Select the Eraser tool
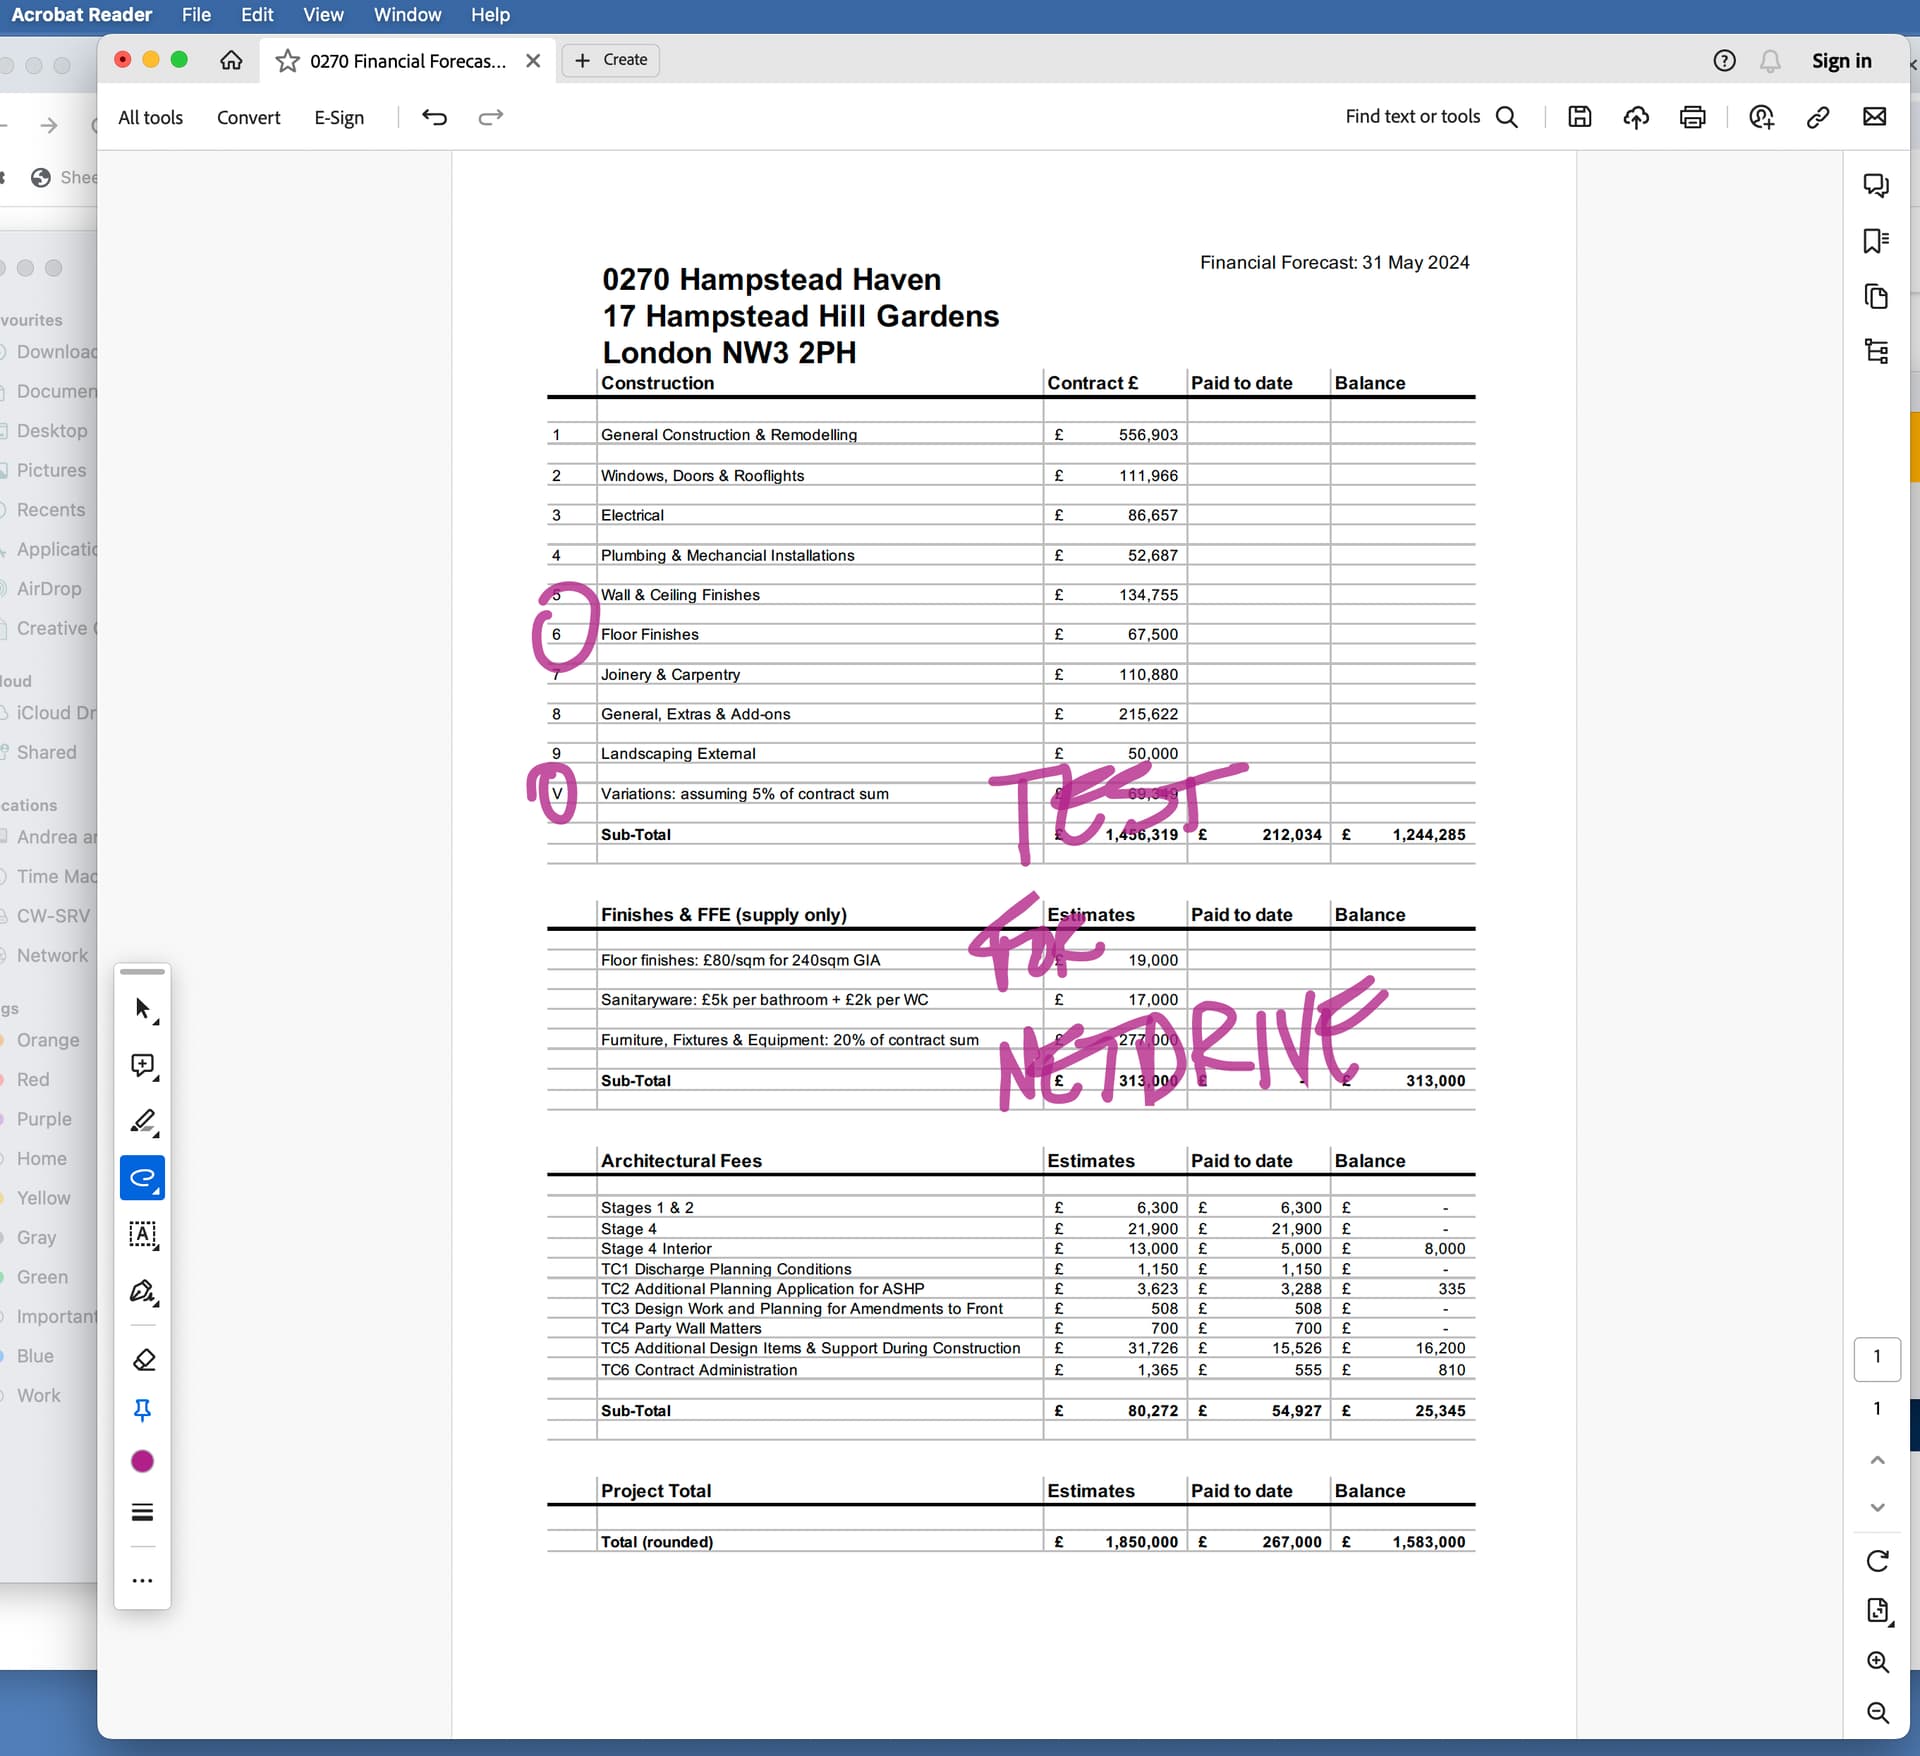 click(x=143, y=1359)
